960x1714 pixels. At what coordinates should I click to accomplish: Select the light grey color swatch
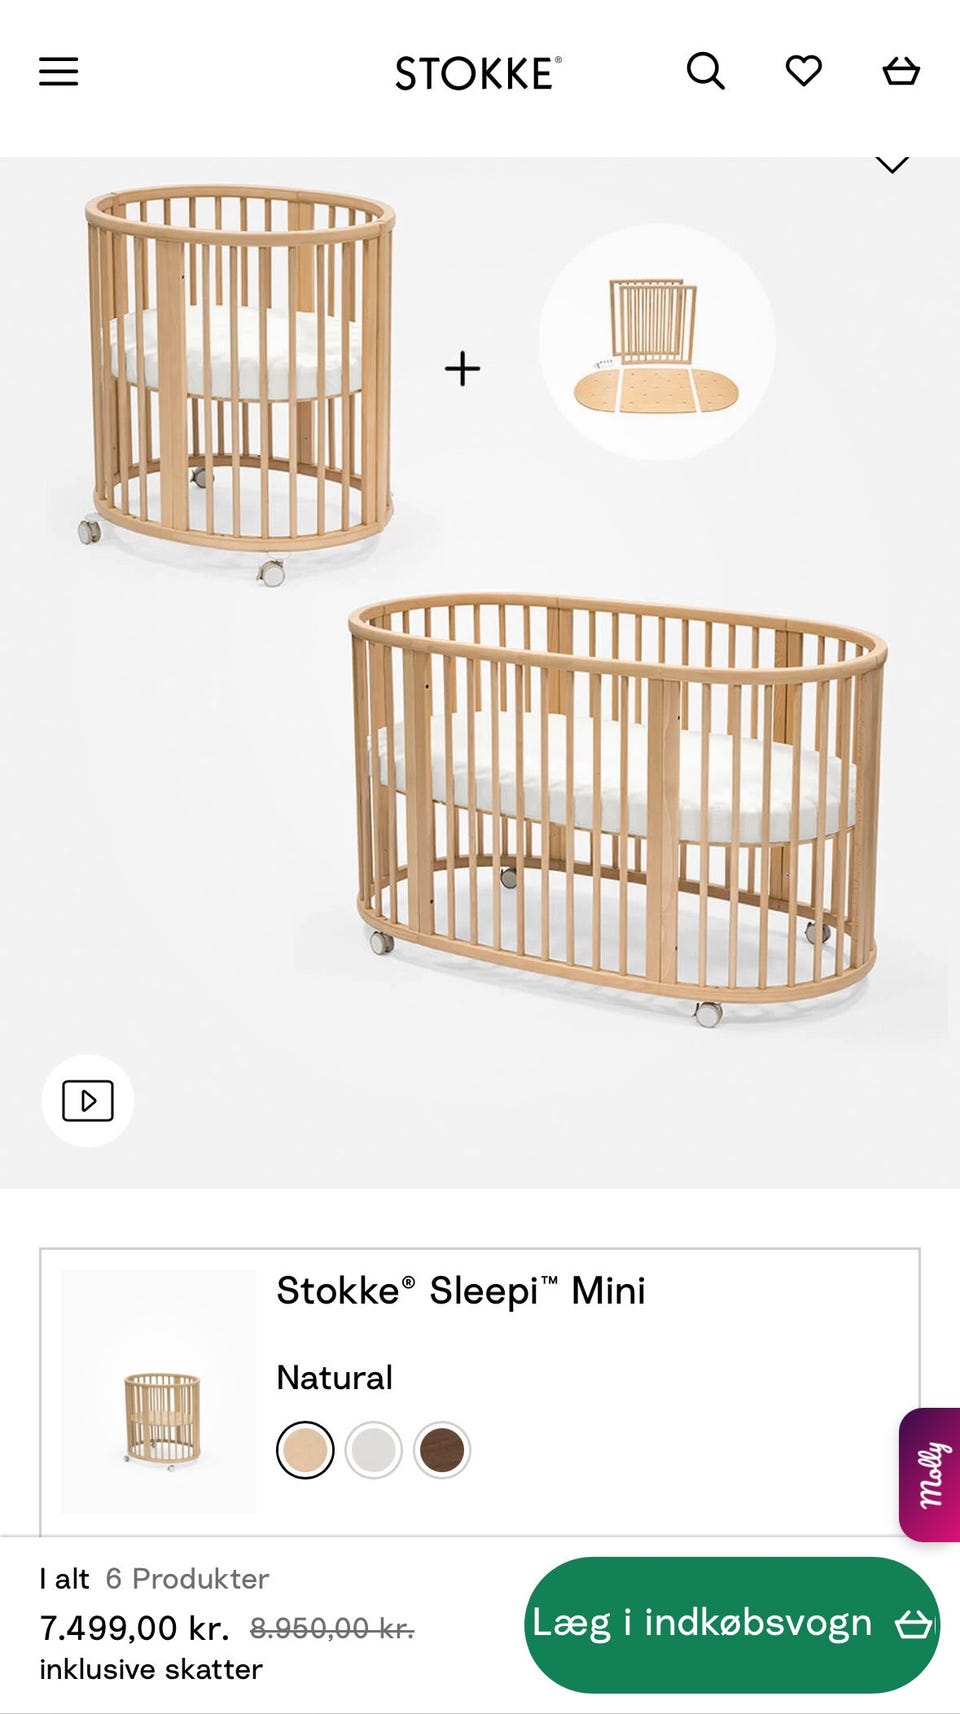[373, 1450]
